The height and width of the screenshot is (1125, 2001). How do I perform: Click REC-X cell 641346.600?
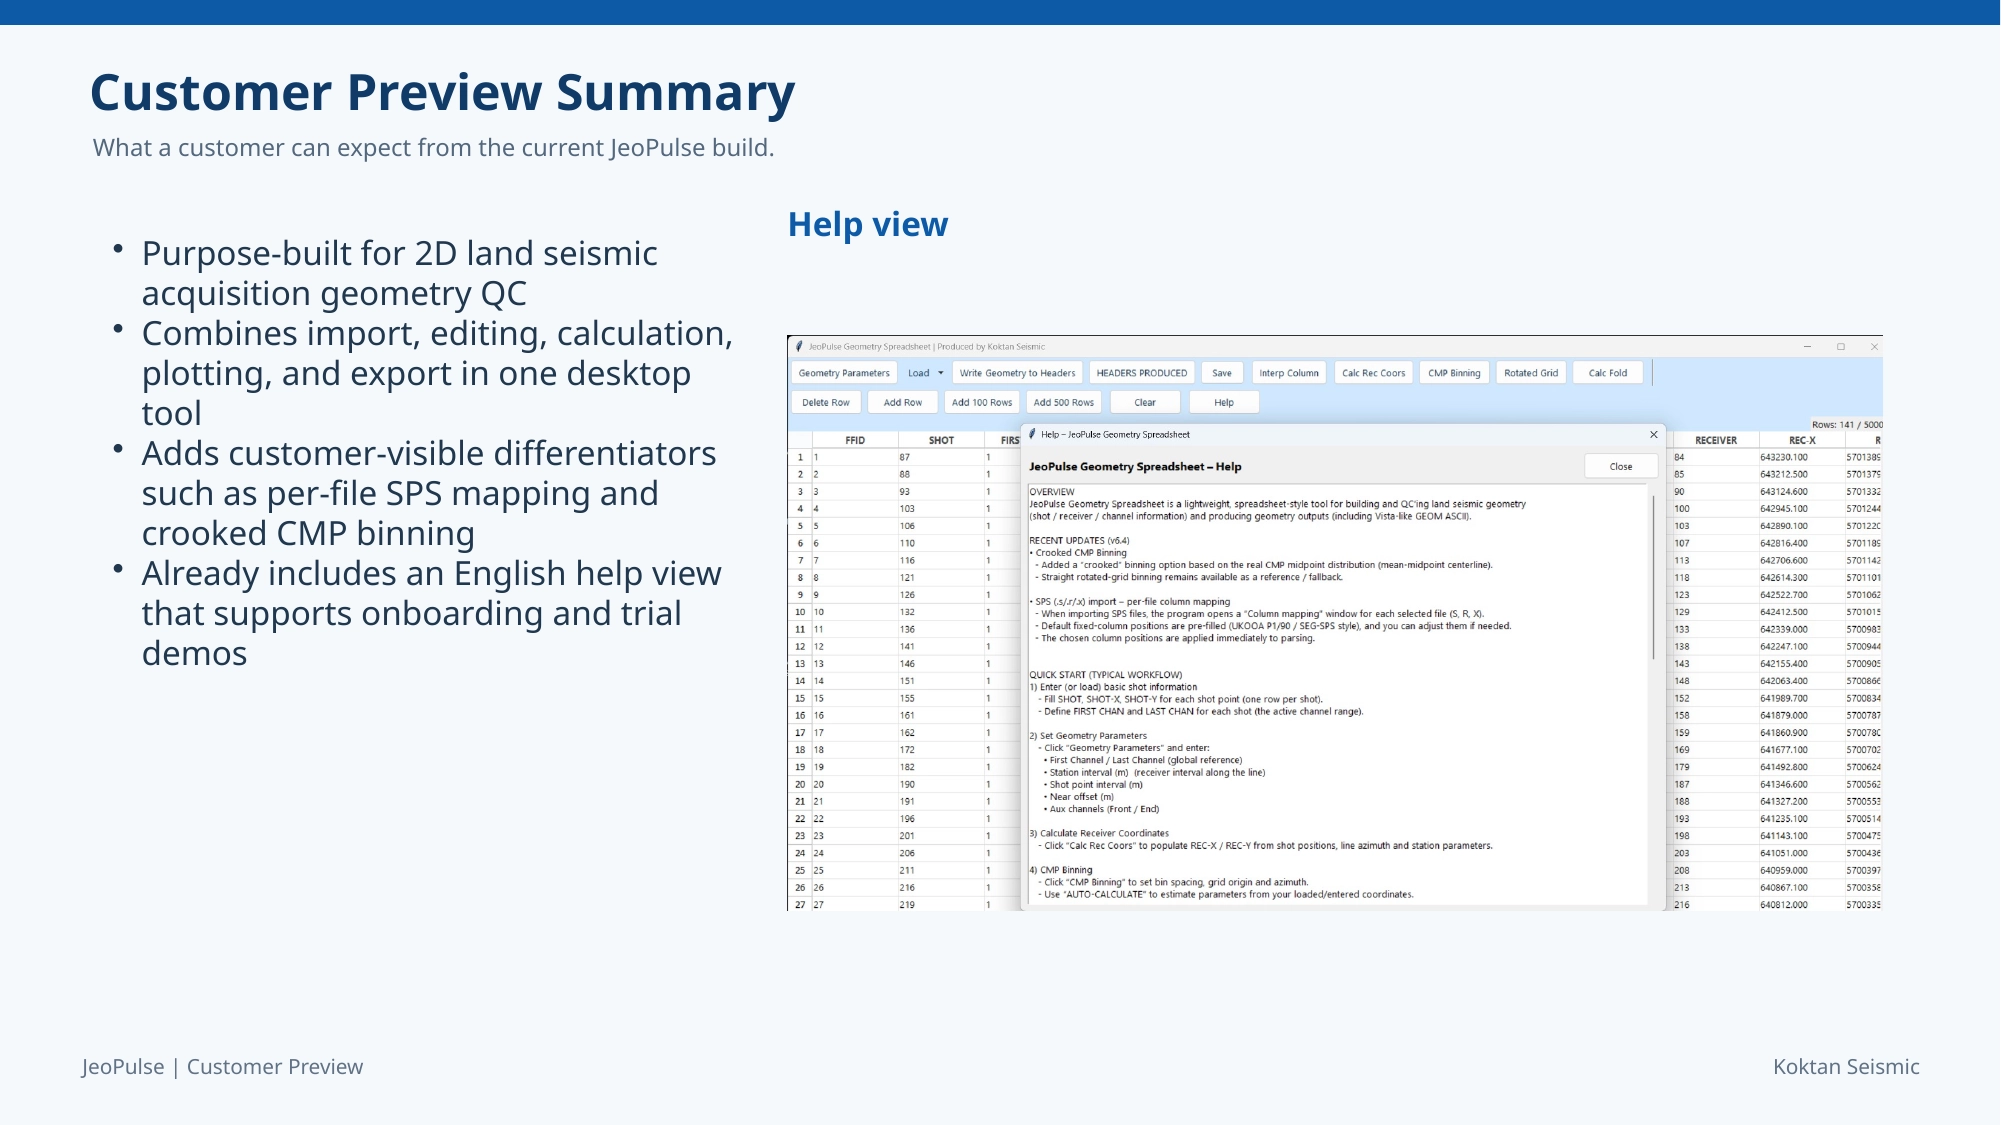point(1802,785)
